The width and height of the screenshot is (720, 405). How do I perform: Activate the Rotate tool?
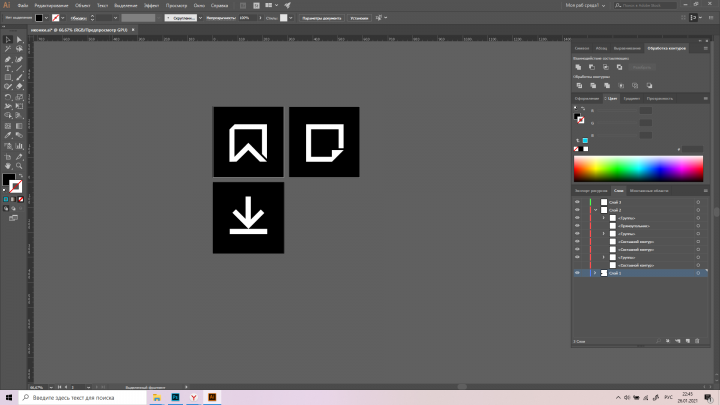pyautogui.click(x=8, y=97)
